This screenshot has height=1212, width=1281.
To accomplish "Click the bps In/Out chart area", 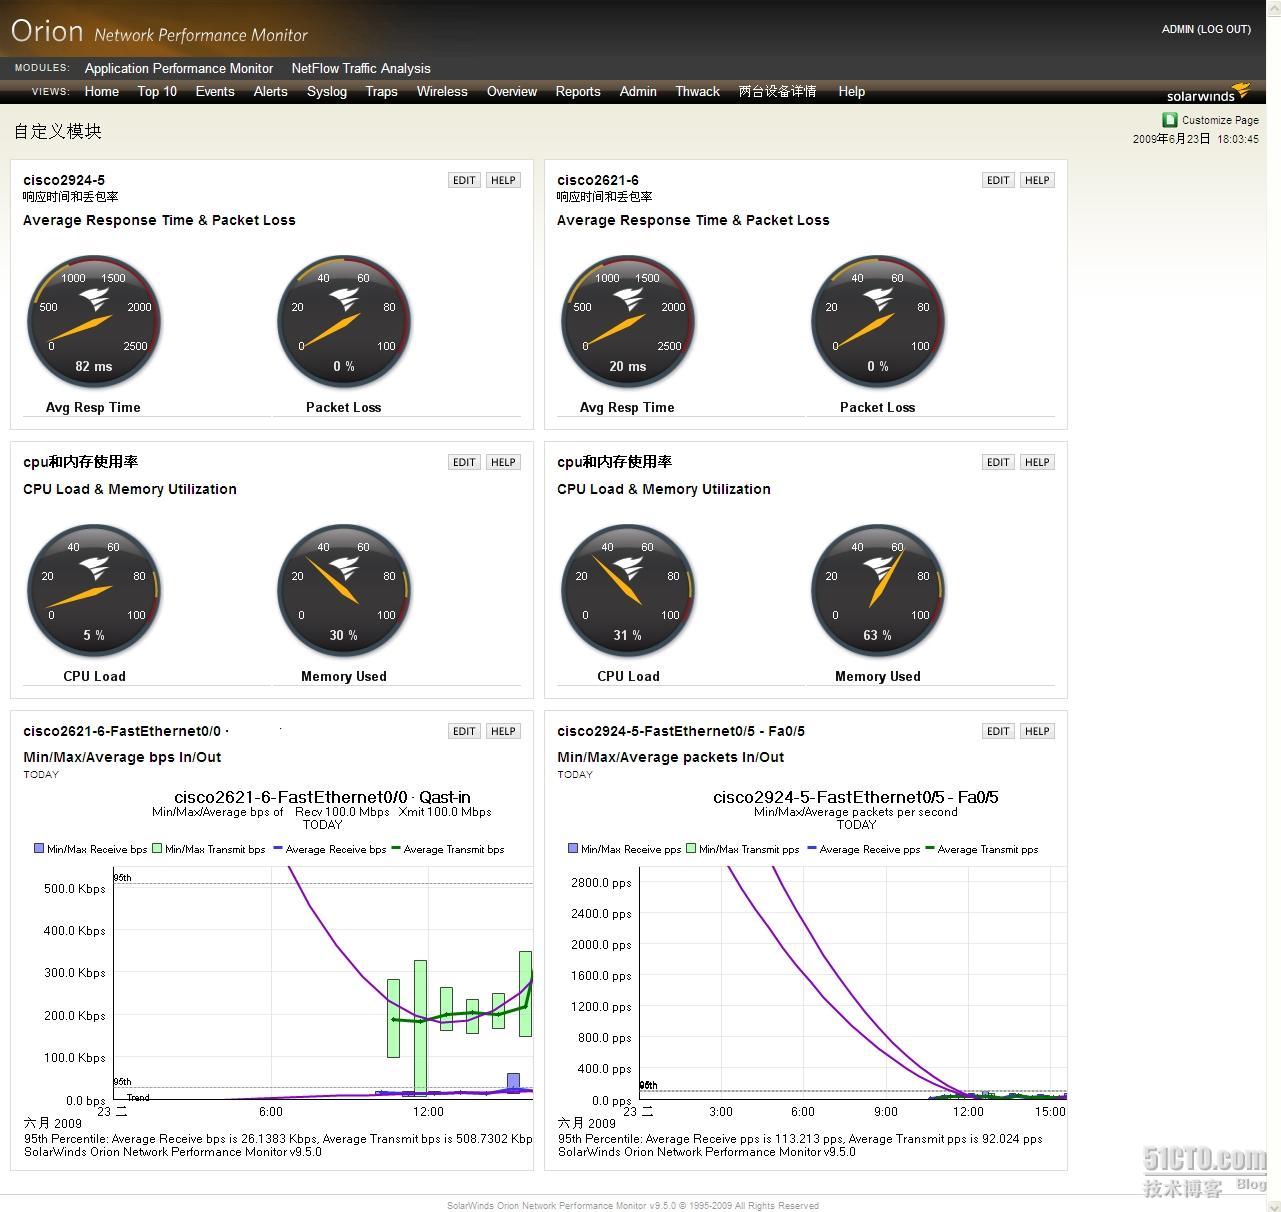I will [323, 983].
